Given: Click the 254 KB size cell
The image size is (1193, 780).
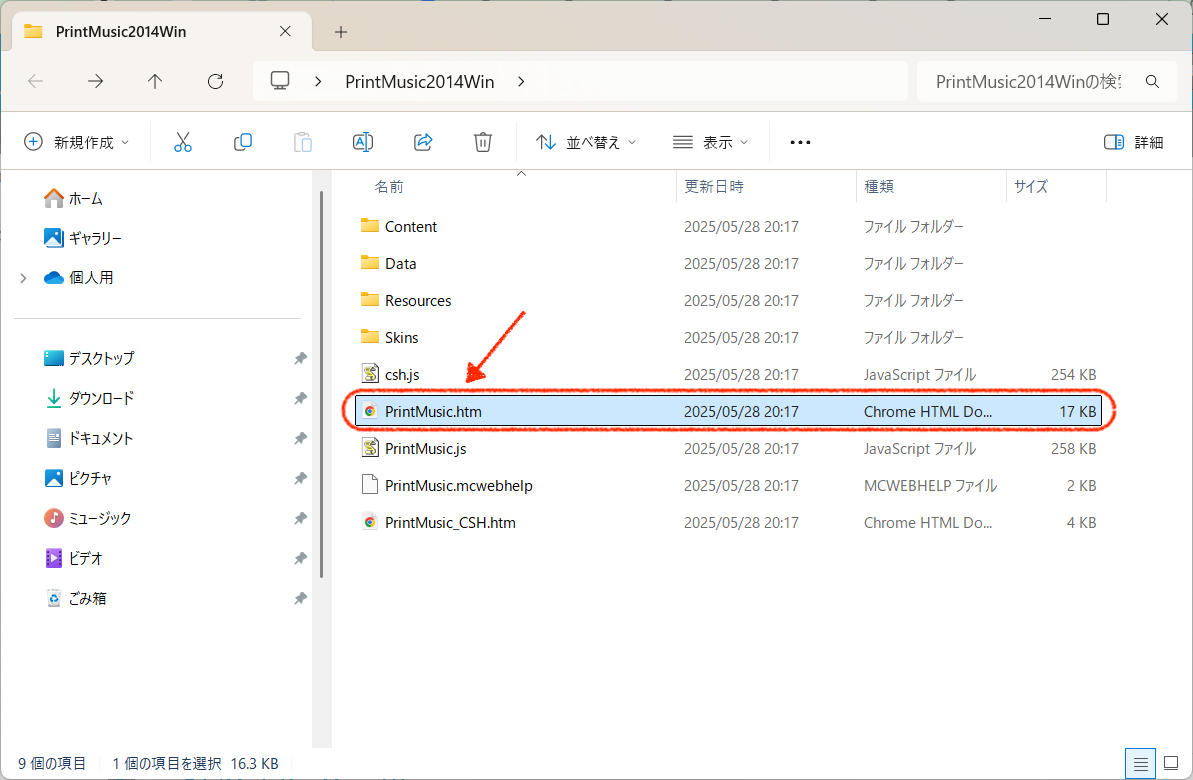Looking at the screenshot, I should (1073, 374).
